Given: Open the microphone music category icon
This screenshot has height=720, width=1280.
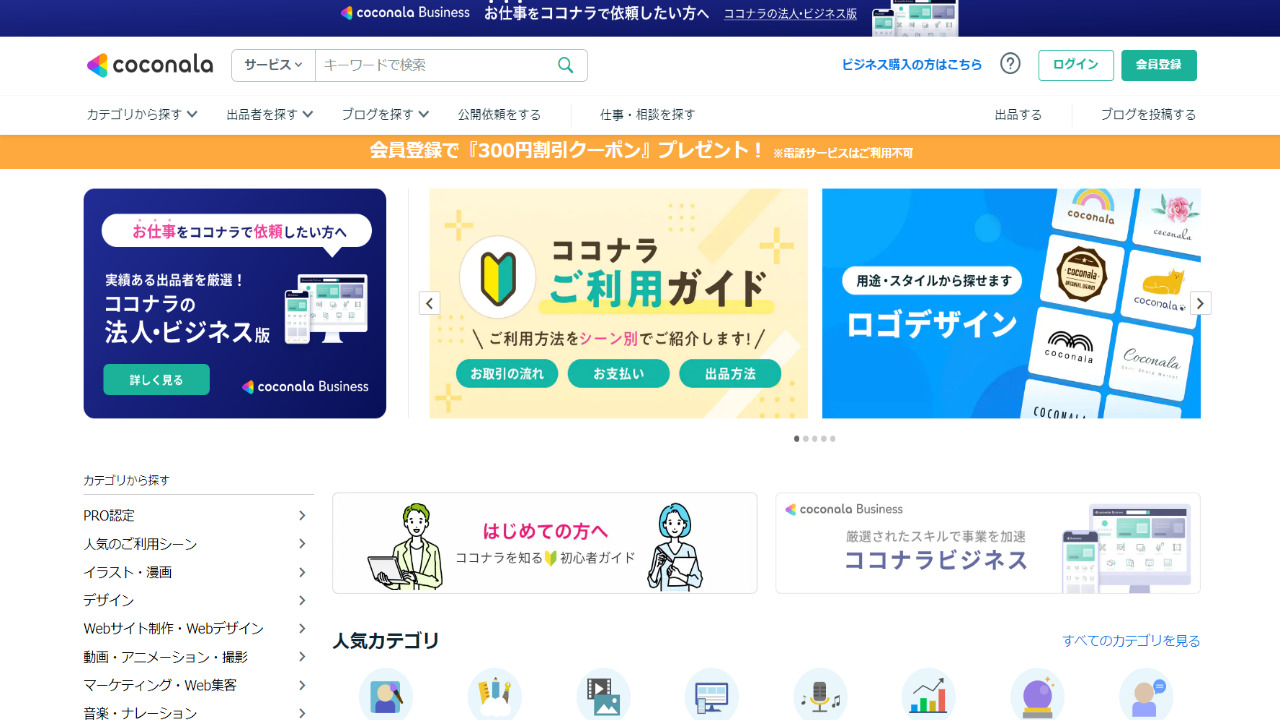Looking at the screenshot, I should coord(821,694).
